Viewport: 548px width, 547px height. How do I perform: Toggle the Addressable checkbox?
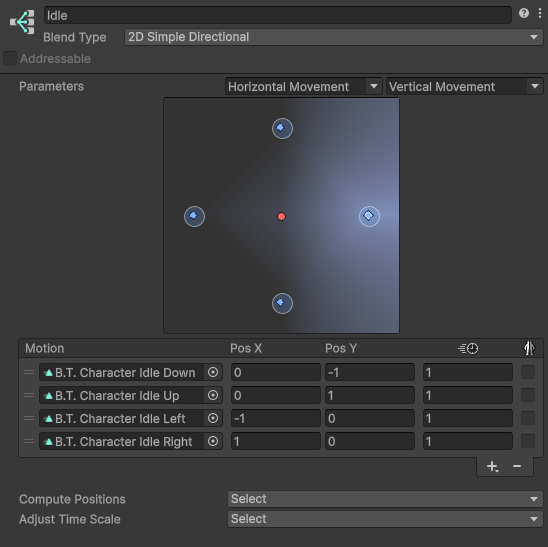pyautogui.click(x=10, y=58)
